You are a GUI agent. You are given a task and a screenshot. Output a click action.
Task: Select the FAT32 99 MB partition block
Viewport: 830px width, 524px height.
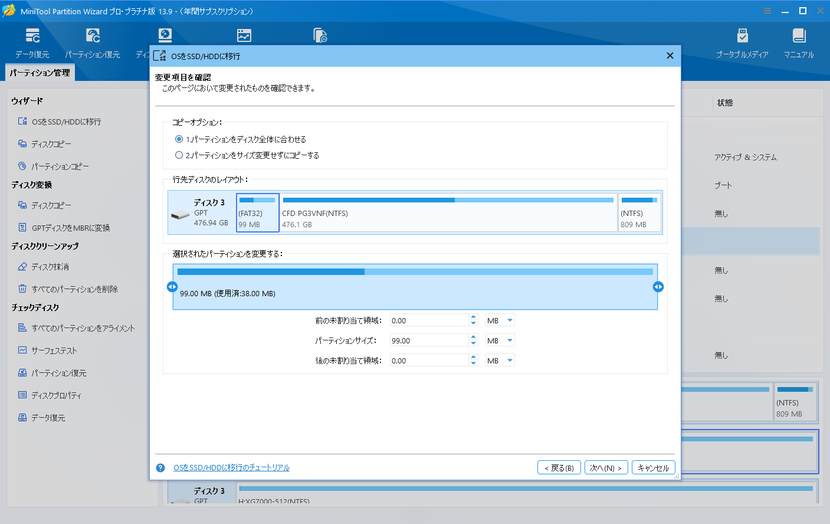[x=257, y=213]
